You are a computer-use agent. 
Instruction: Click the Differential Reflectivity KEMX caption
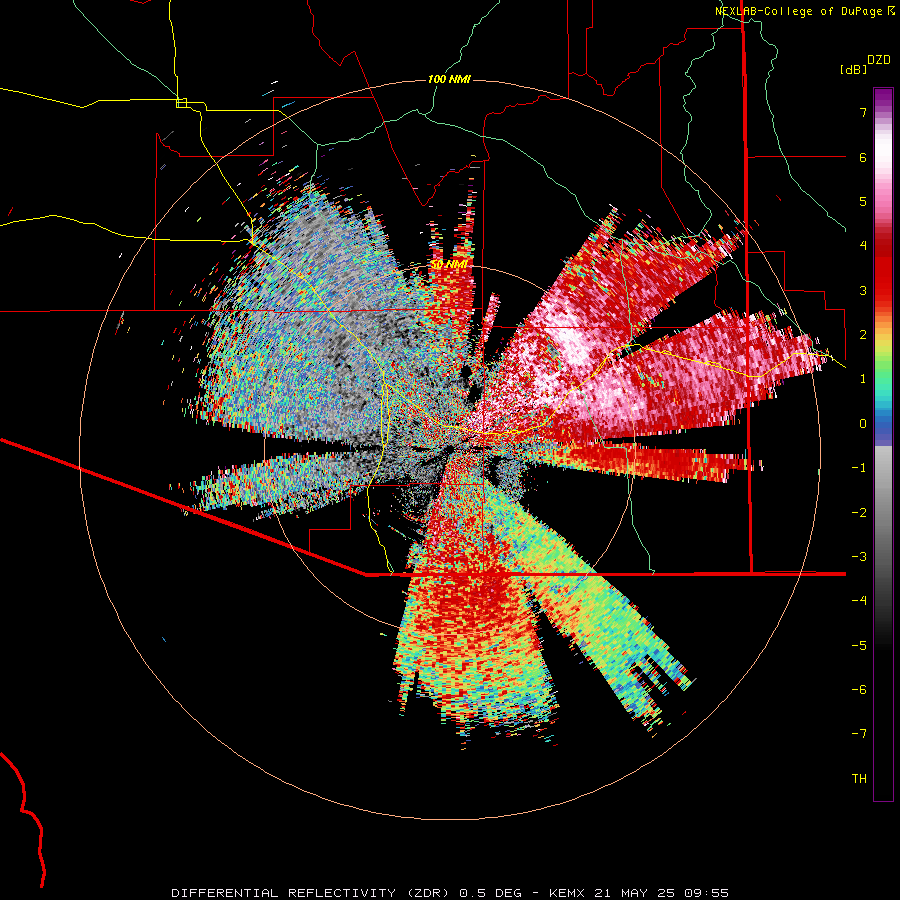tap(450, 893)
